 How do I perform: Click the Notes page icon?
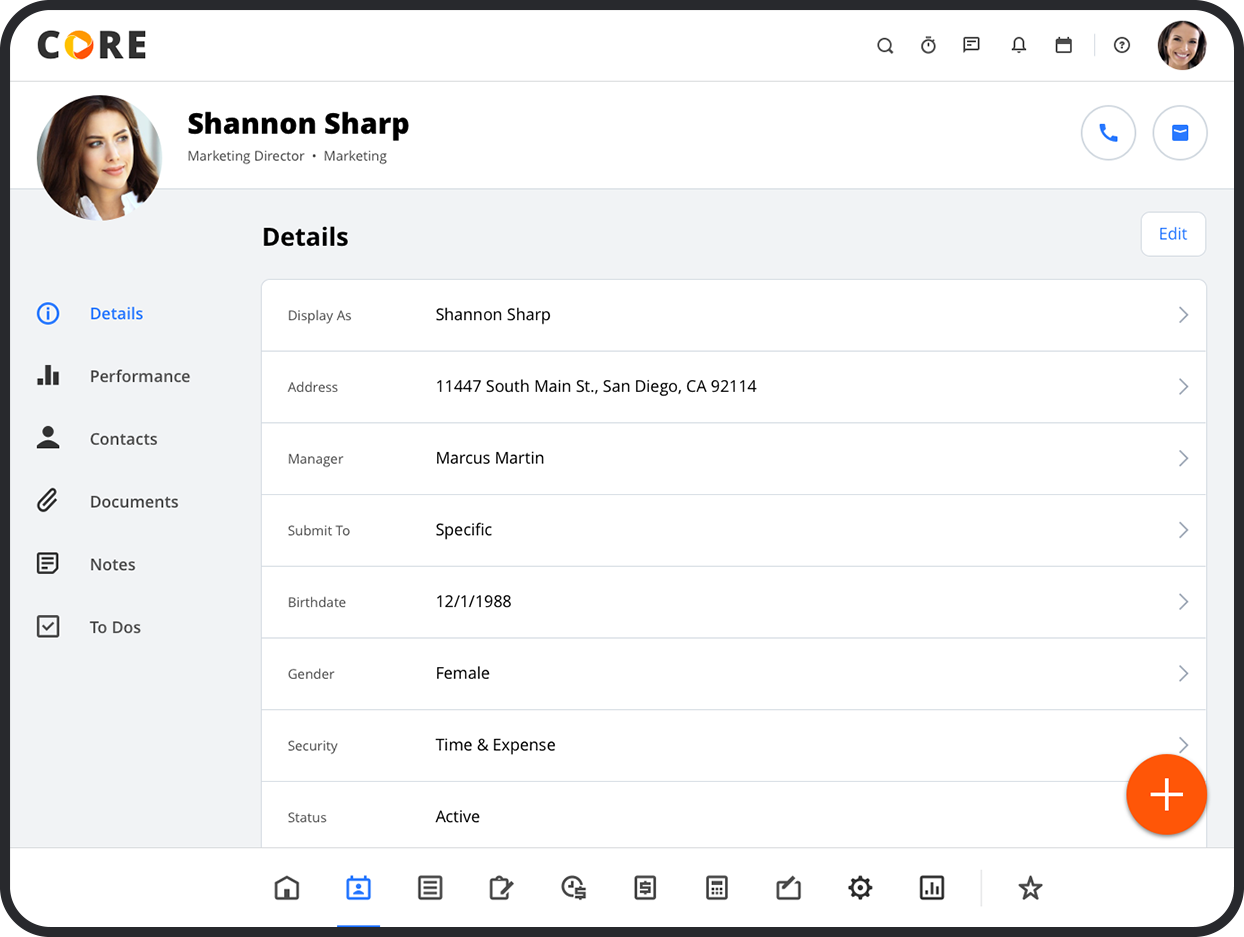[48, 563]
